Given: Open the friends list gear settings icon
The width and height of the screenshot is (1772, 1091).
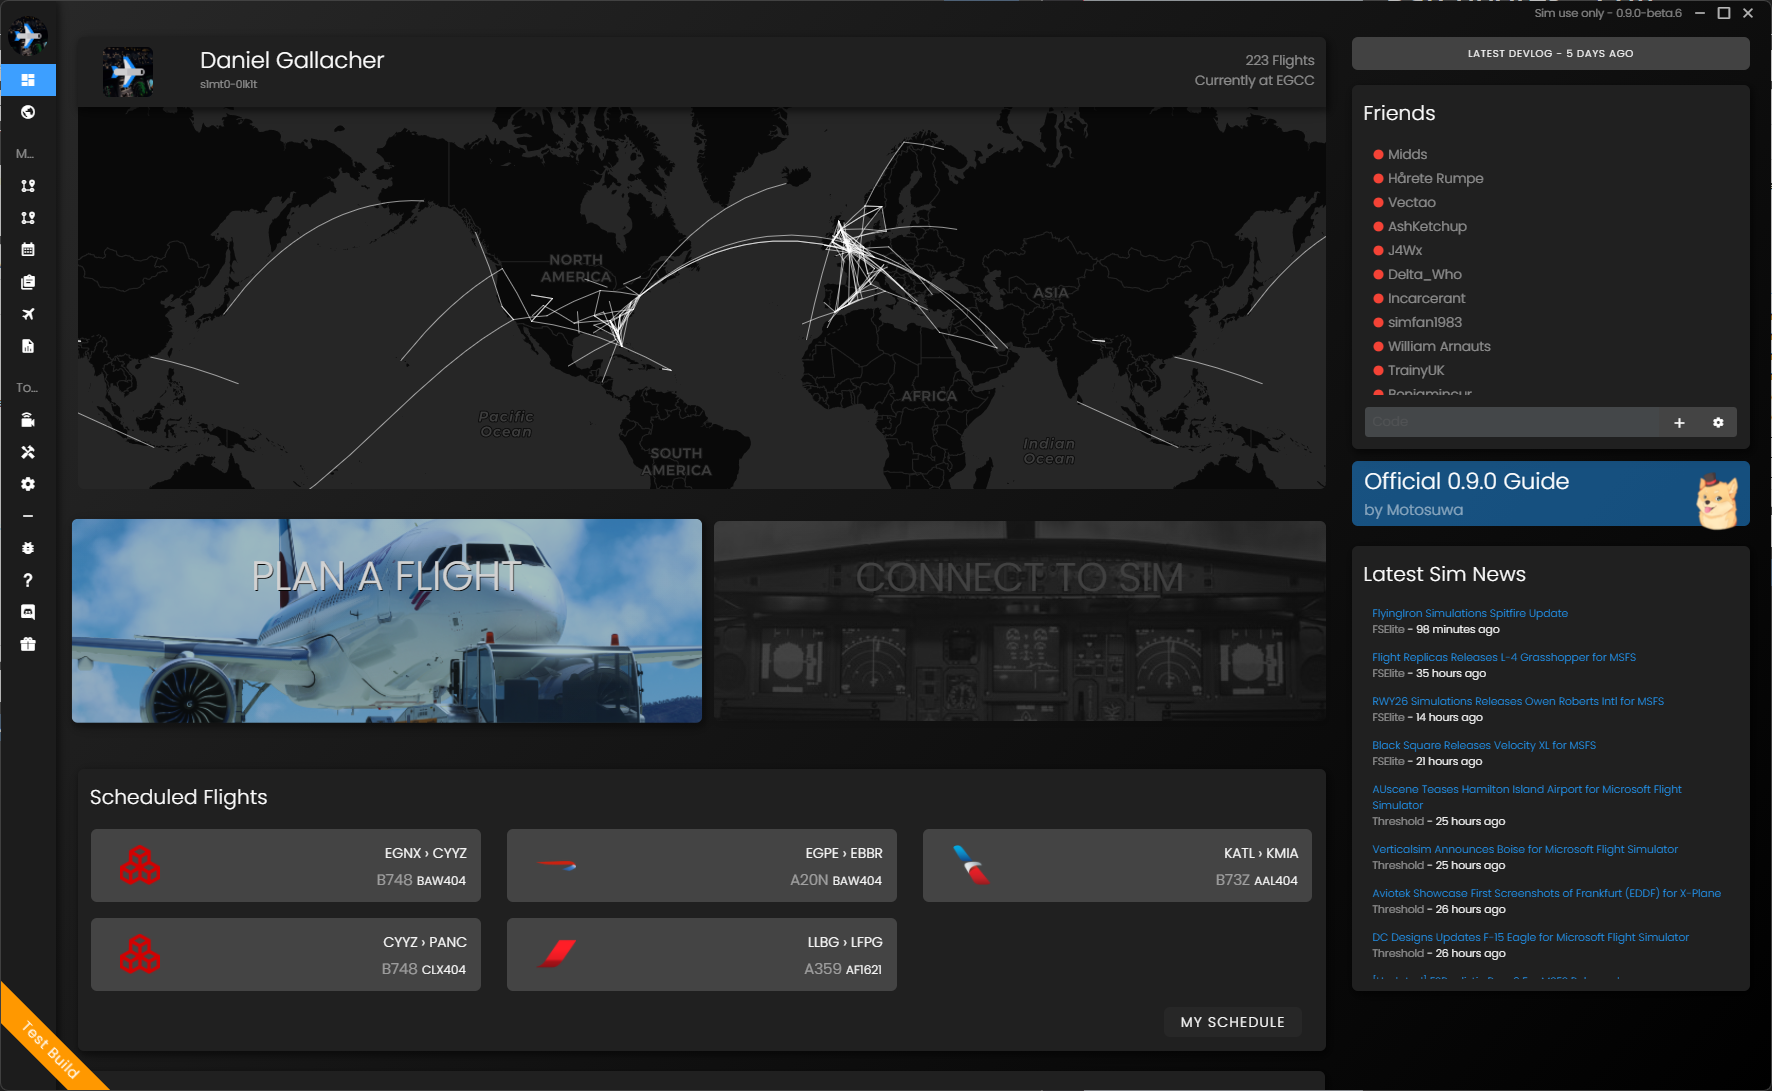Looking at the screenshot, I should (1718, 423).
